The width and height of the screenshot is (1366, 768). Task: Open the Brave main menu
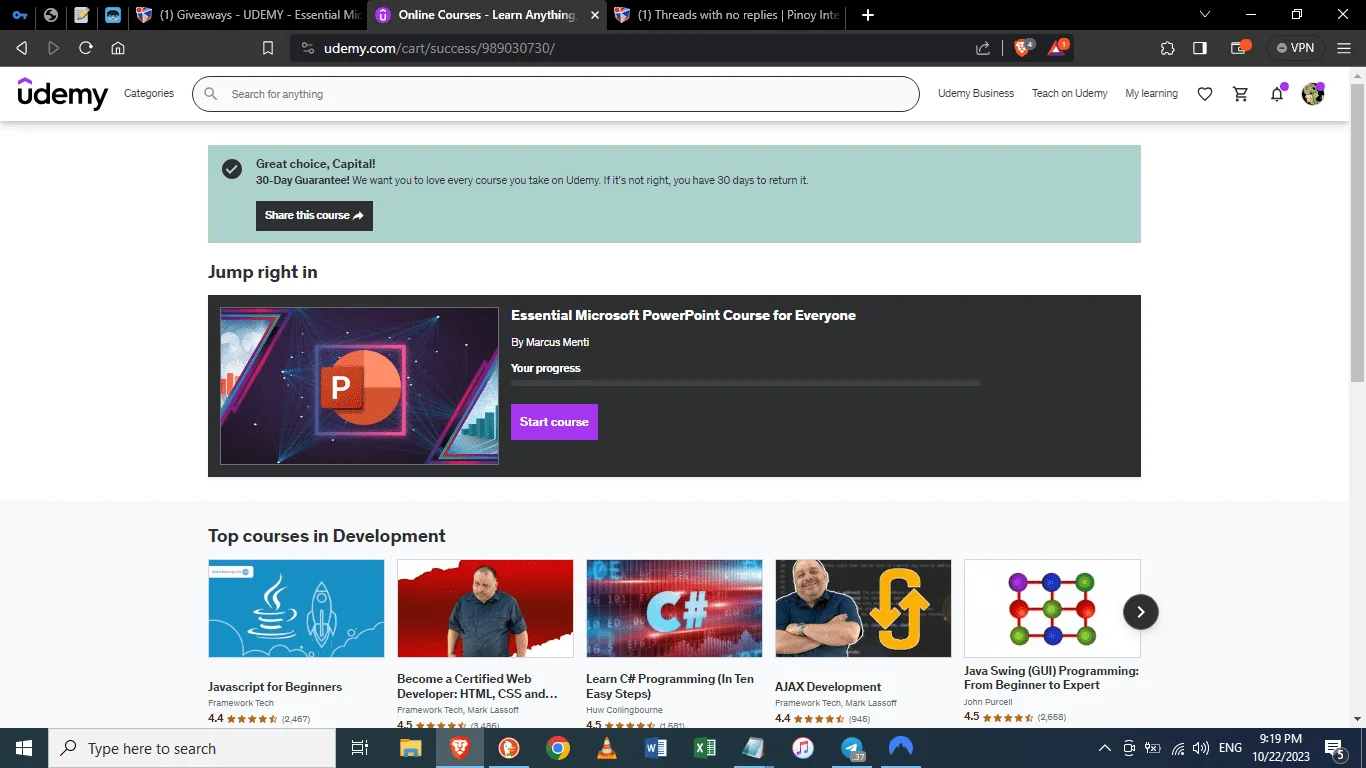tap(1346, 48)
